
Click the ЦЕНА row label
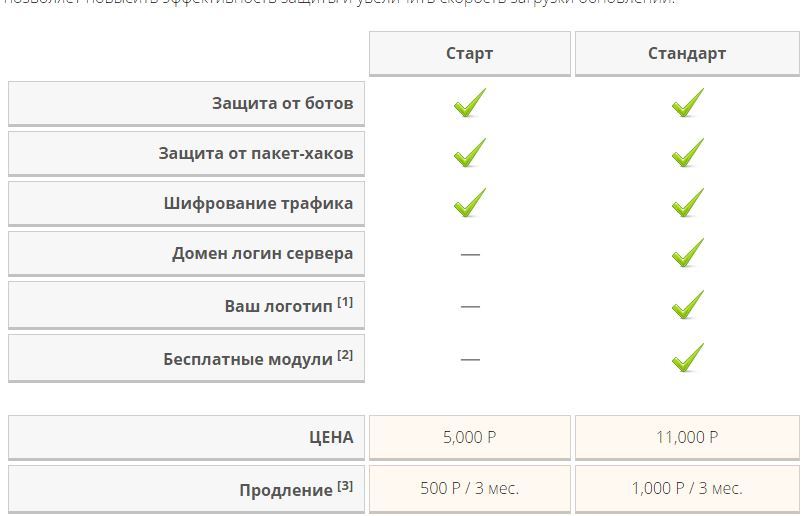pos(331,437)
